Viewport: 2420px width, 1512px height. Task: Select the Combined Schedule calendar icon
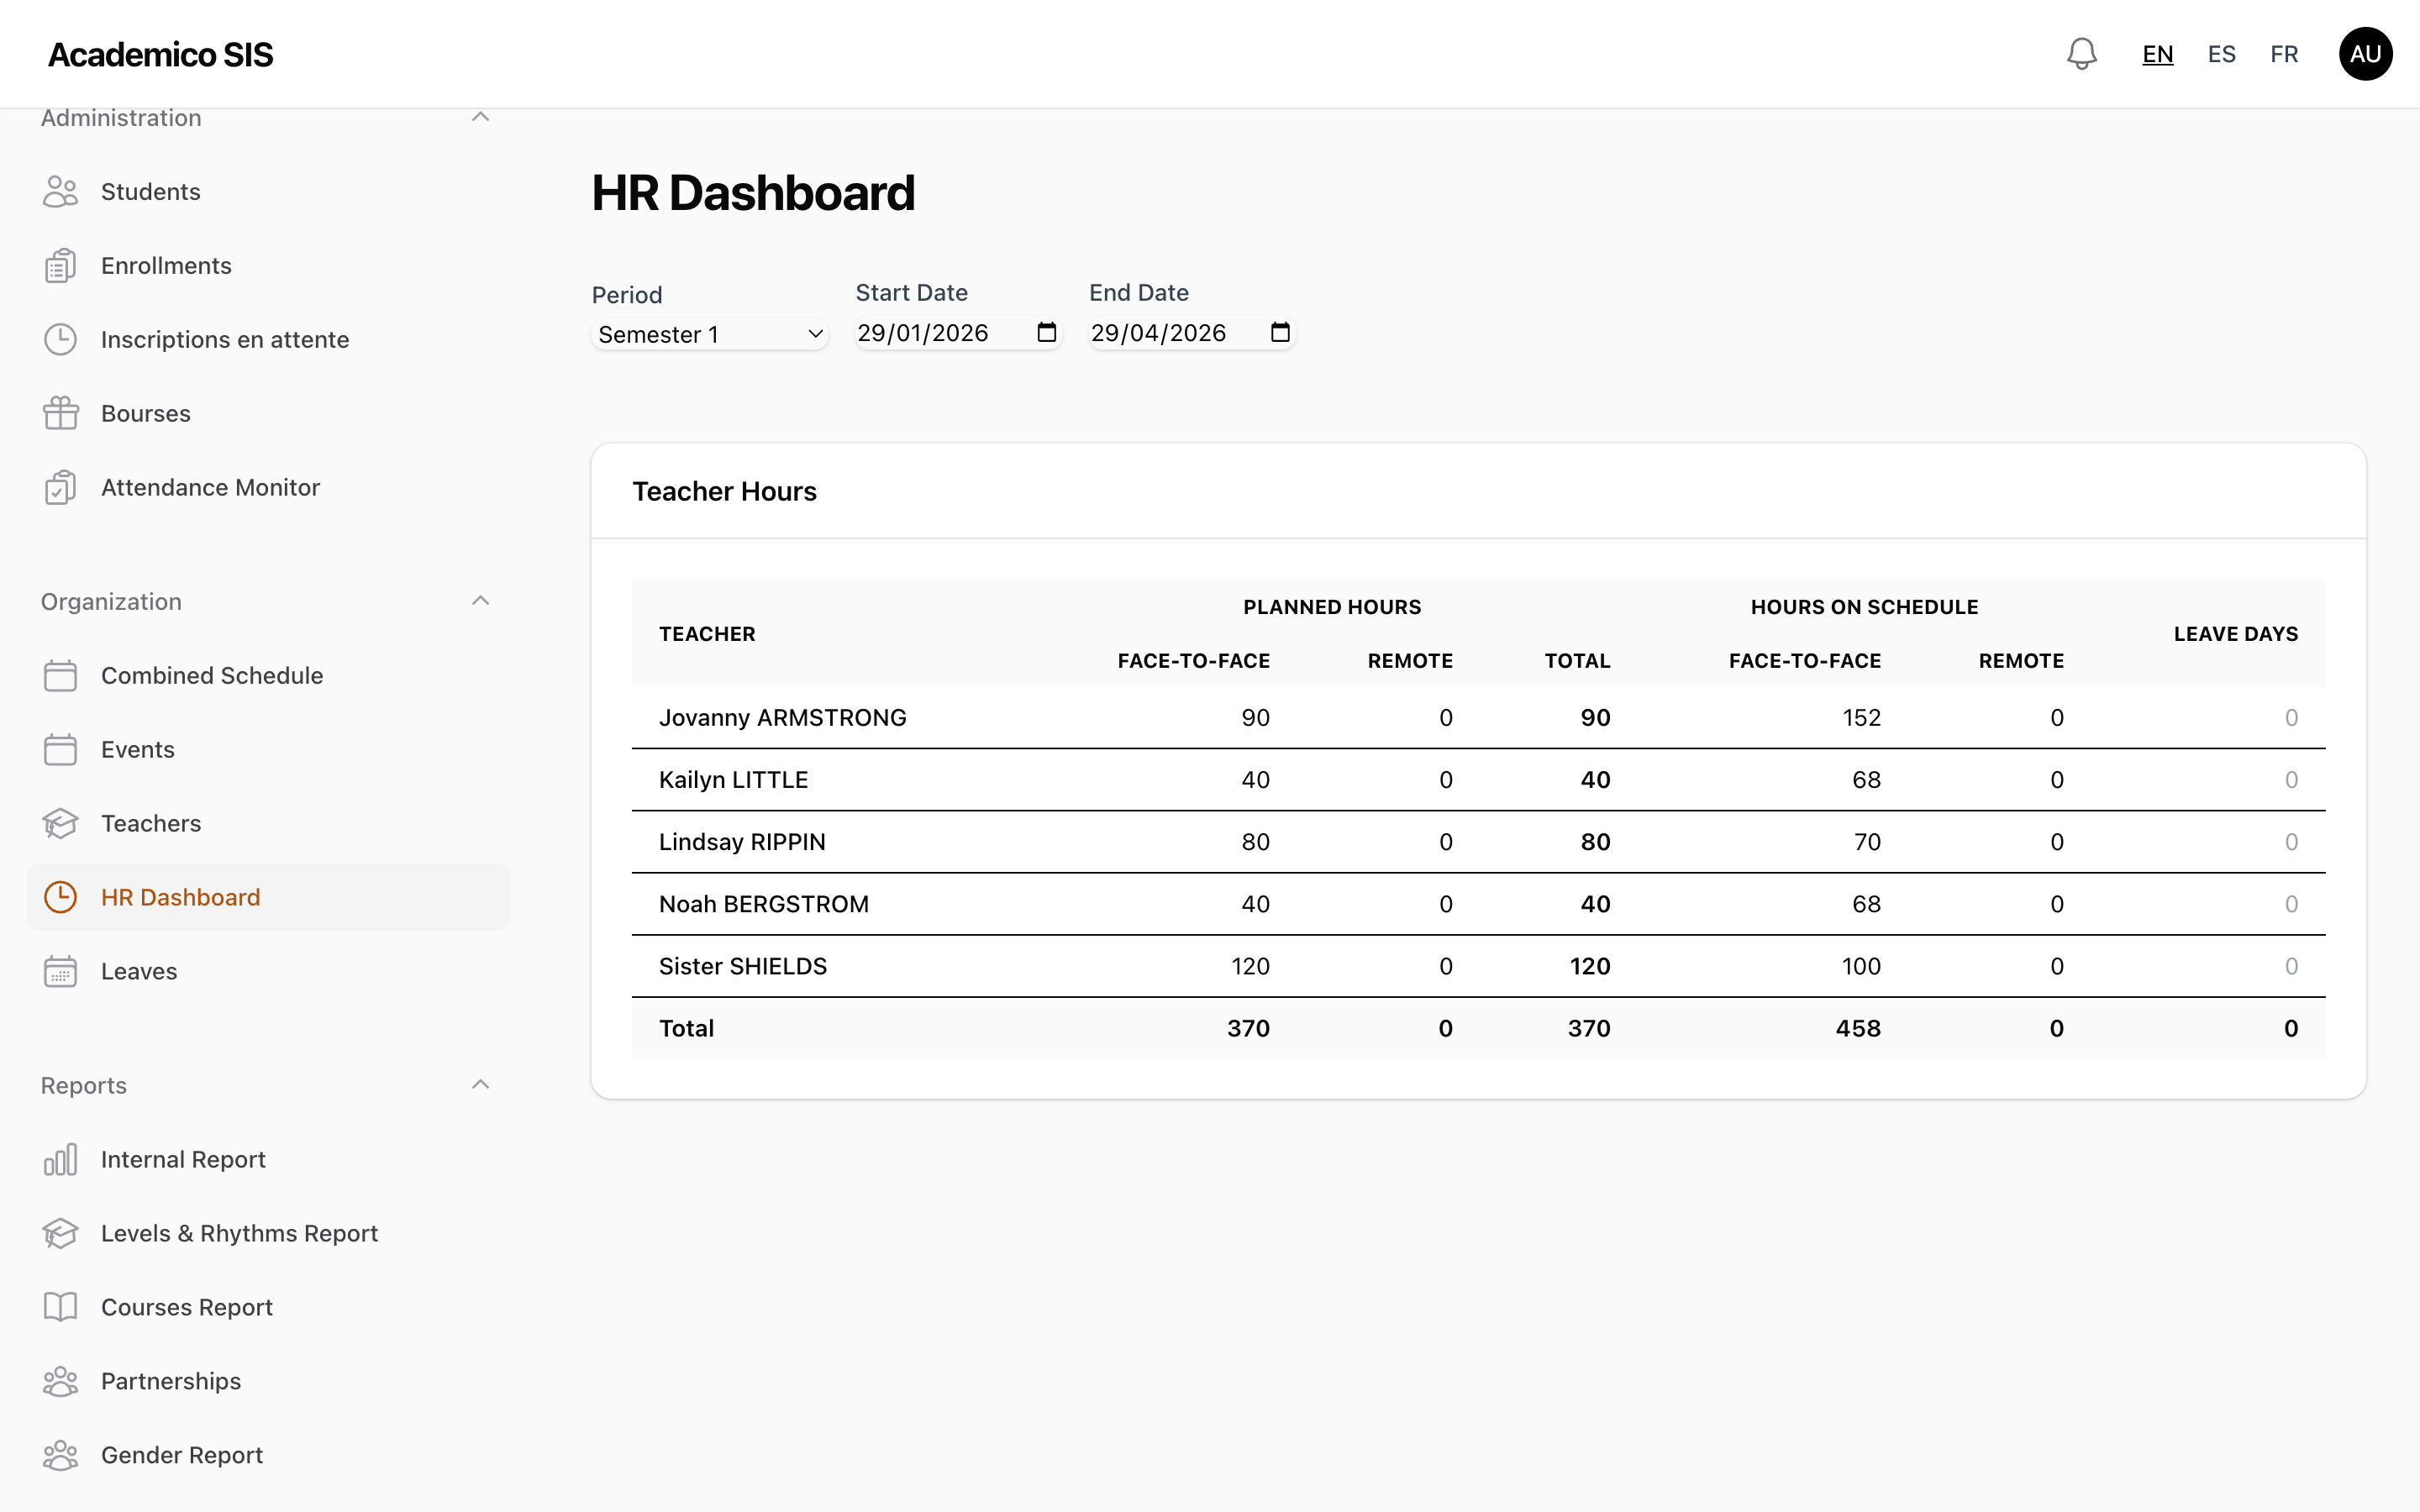coord(61,675)
